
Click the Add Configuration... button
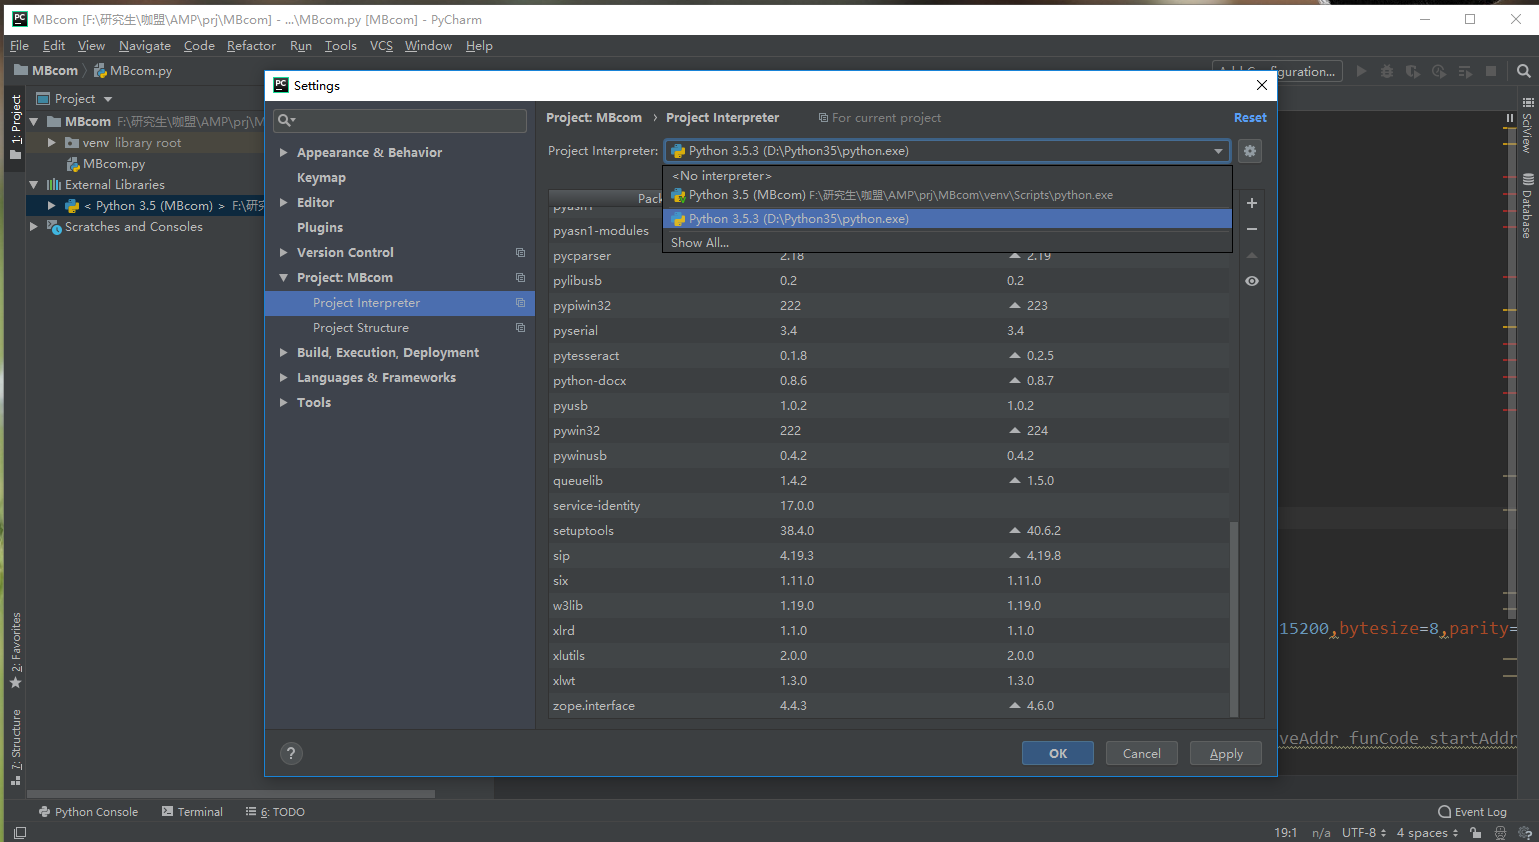tap(1277, 71)
